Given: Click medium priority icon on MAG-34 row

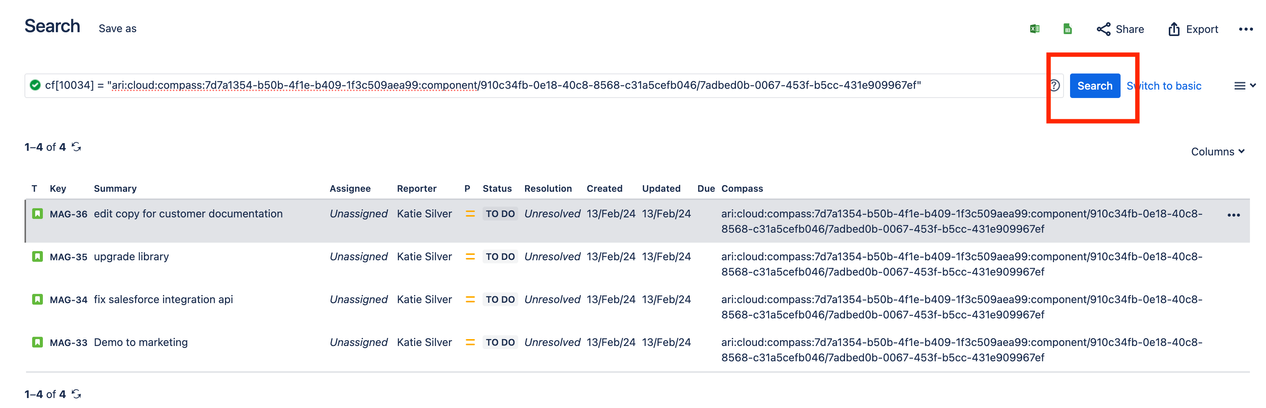Looking at the screenshot, I should pyautogui.click(x=470, y=300).
